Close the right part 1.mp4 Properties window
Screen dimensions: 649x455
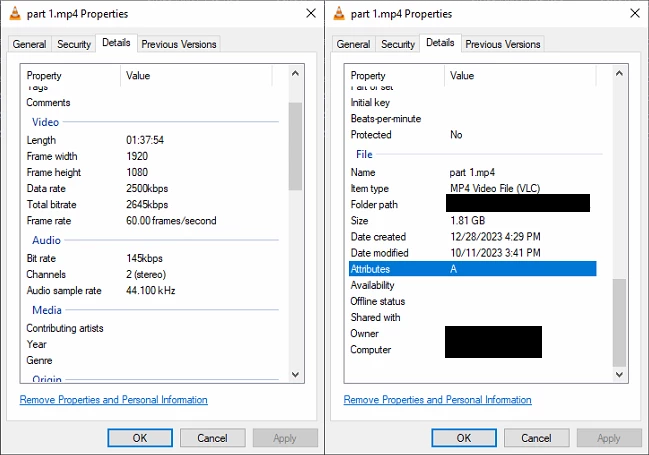coord(635,13)
